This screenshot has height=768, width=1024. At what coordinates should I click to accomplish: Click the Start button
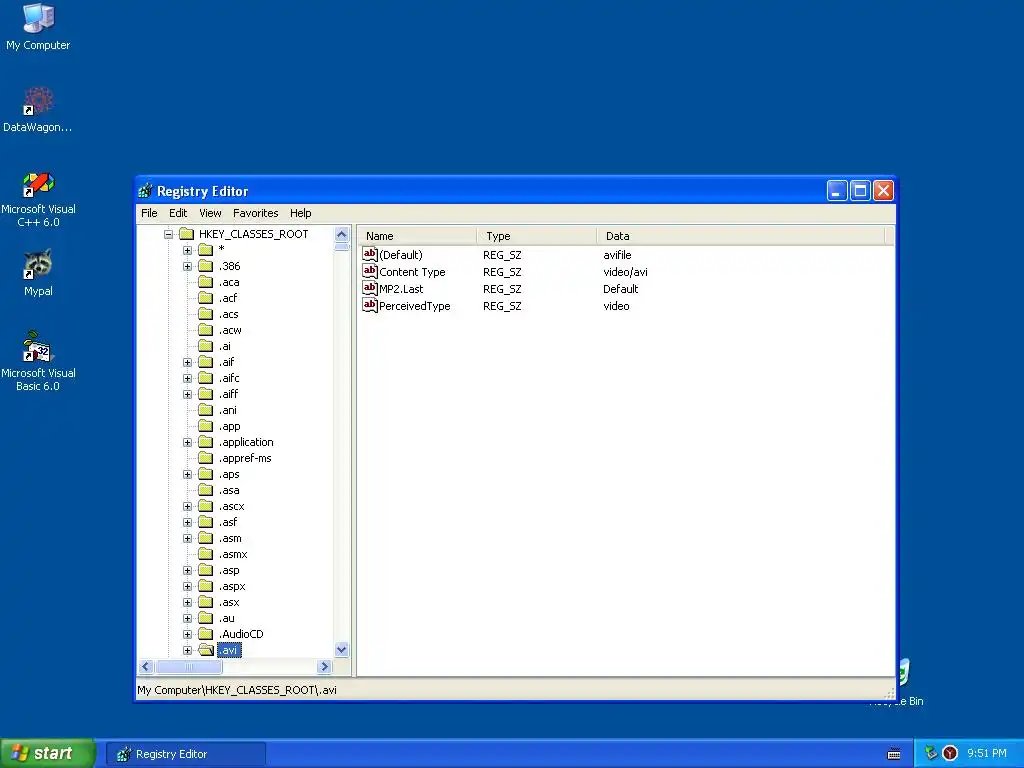[48, 753]
